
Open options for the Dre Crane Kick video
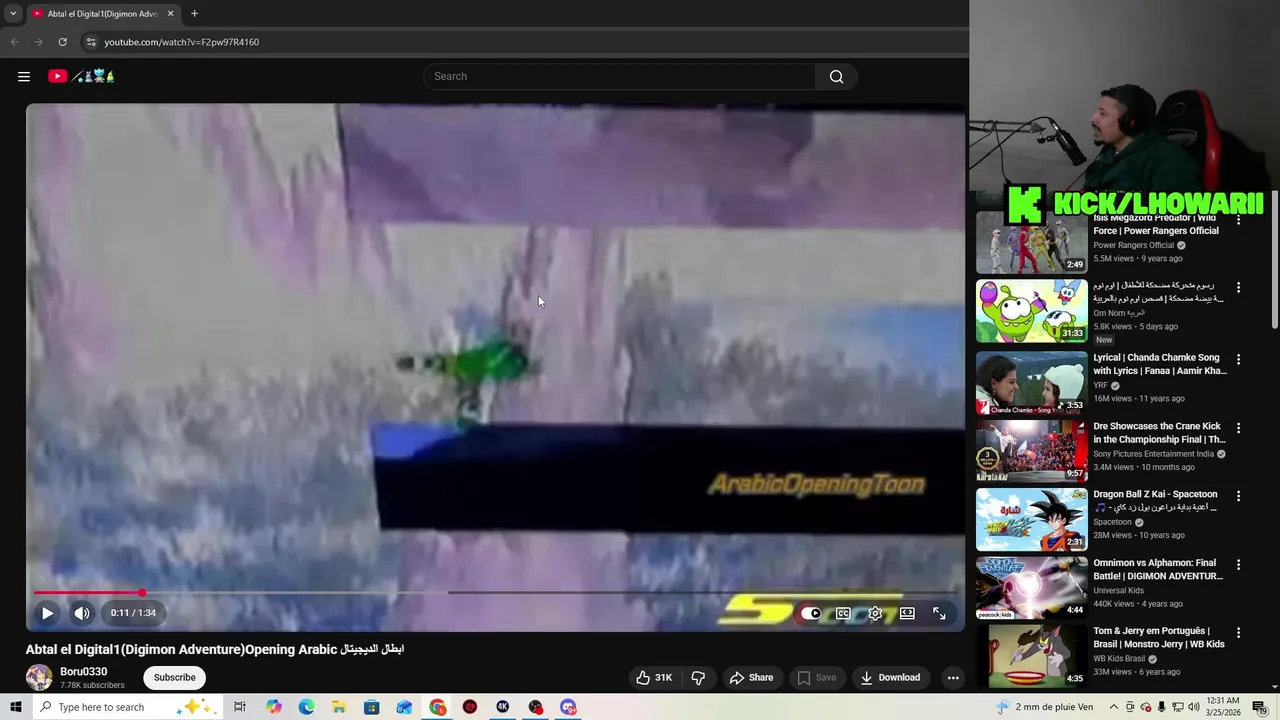tap(1238, 428)
